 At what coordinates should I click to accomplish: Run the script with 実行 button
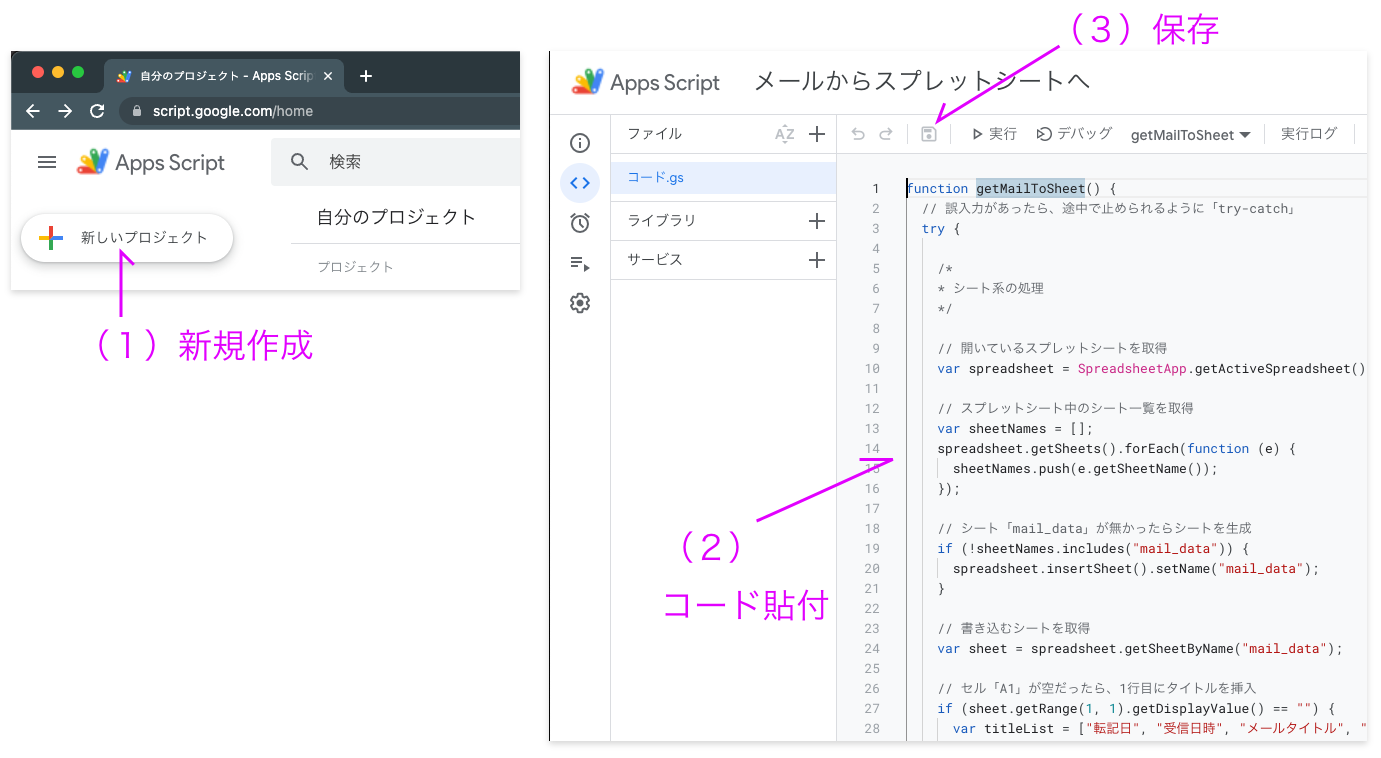click(994, 133)
